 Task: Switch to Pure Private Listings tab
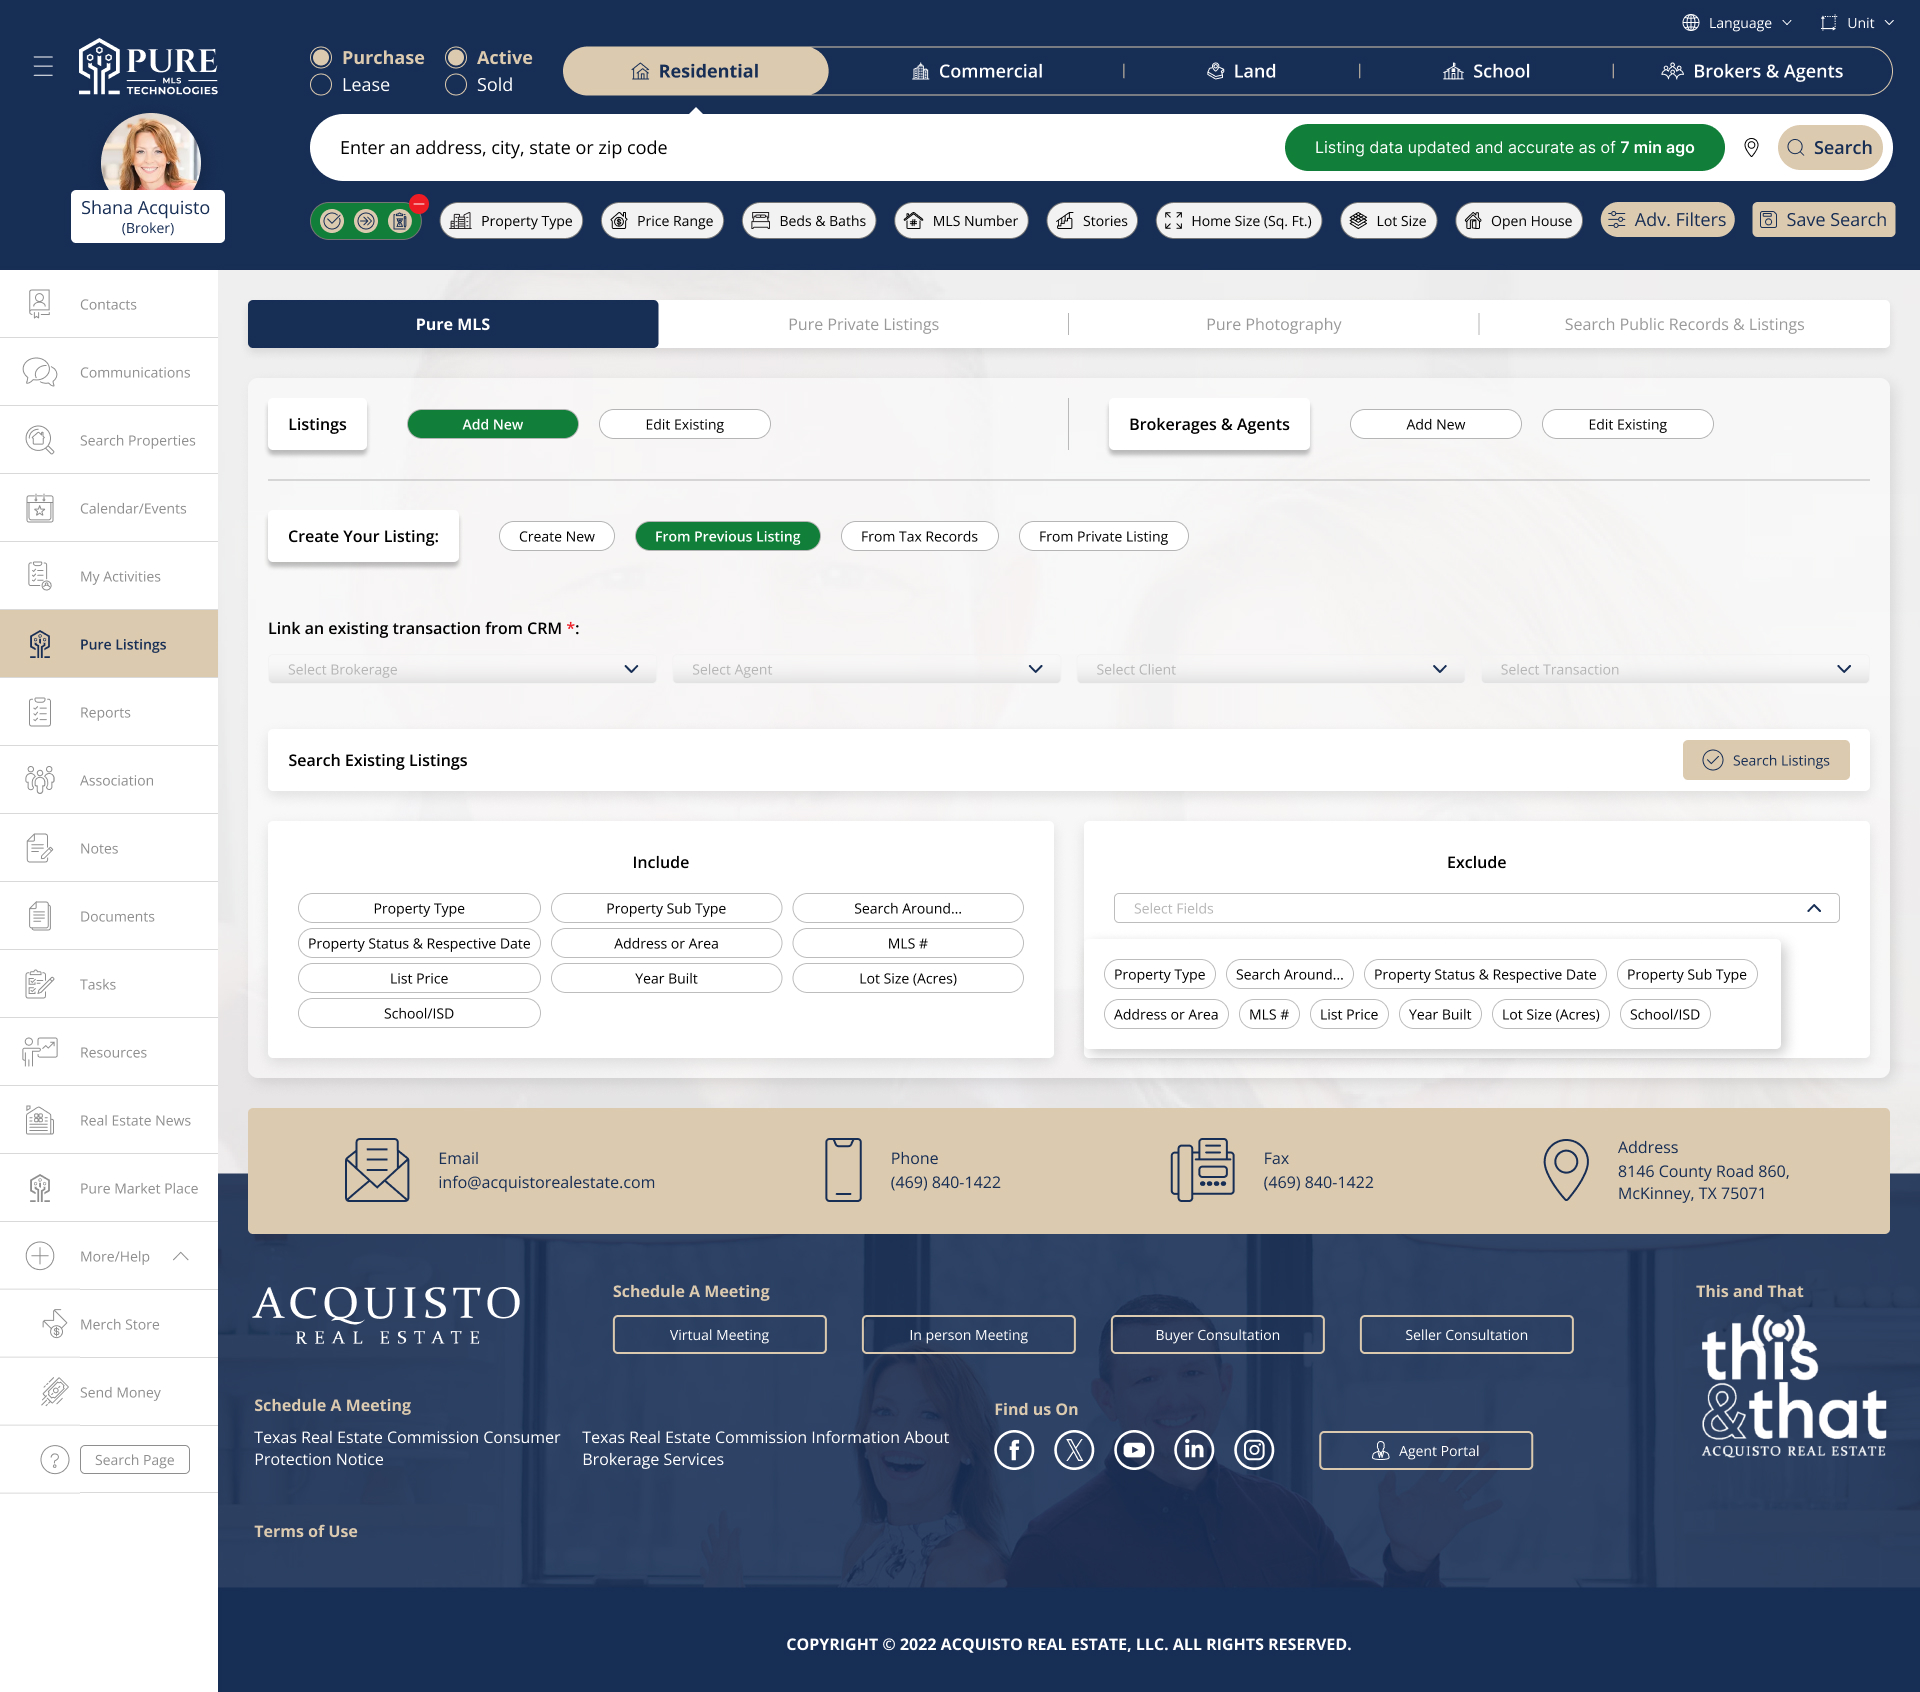(863, 324)
